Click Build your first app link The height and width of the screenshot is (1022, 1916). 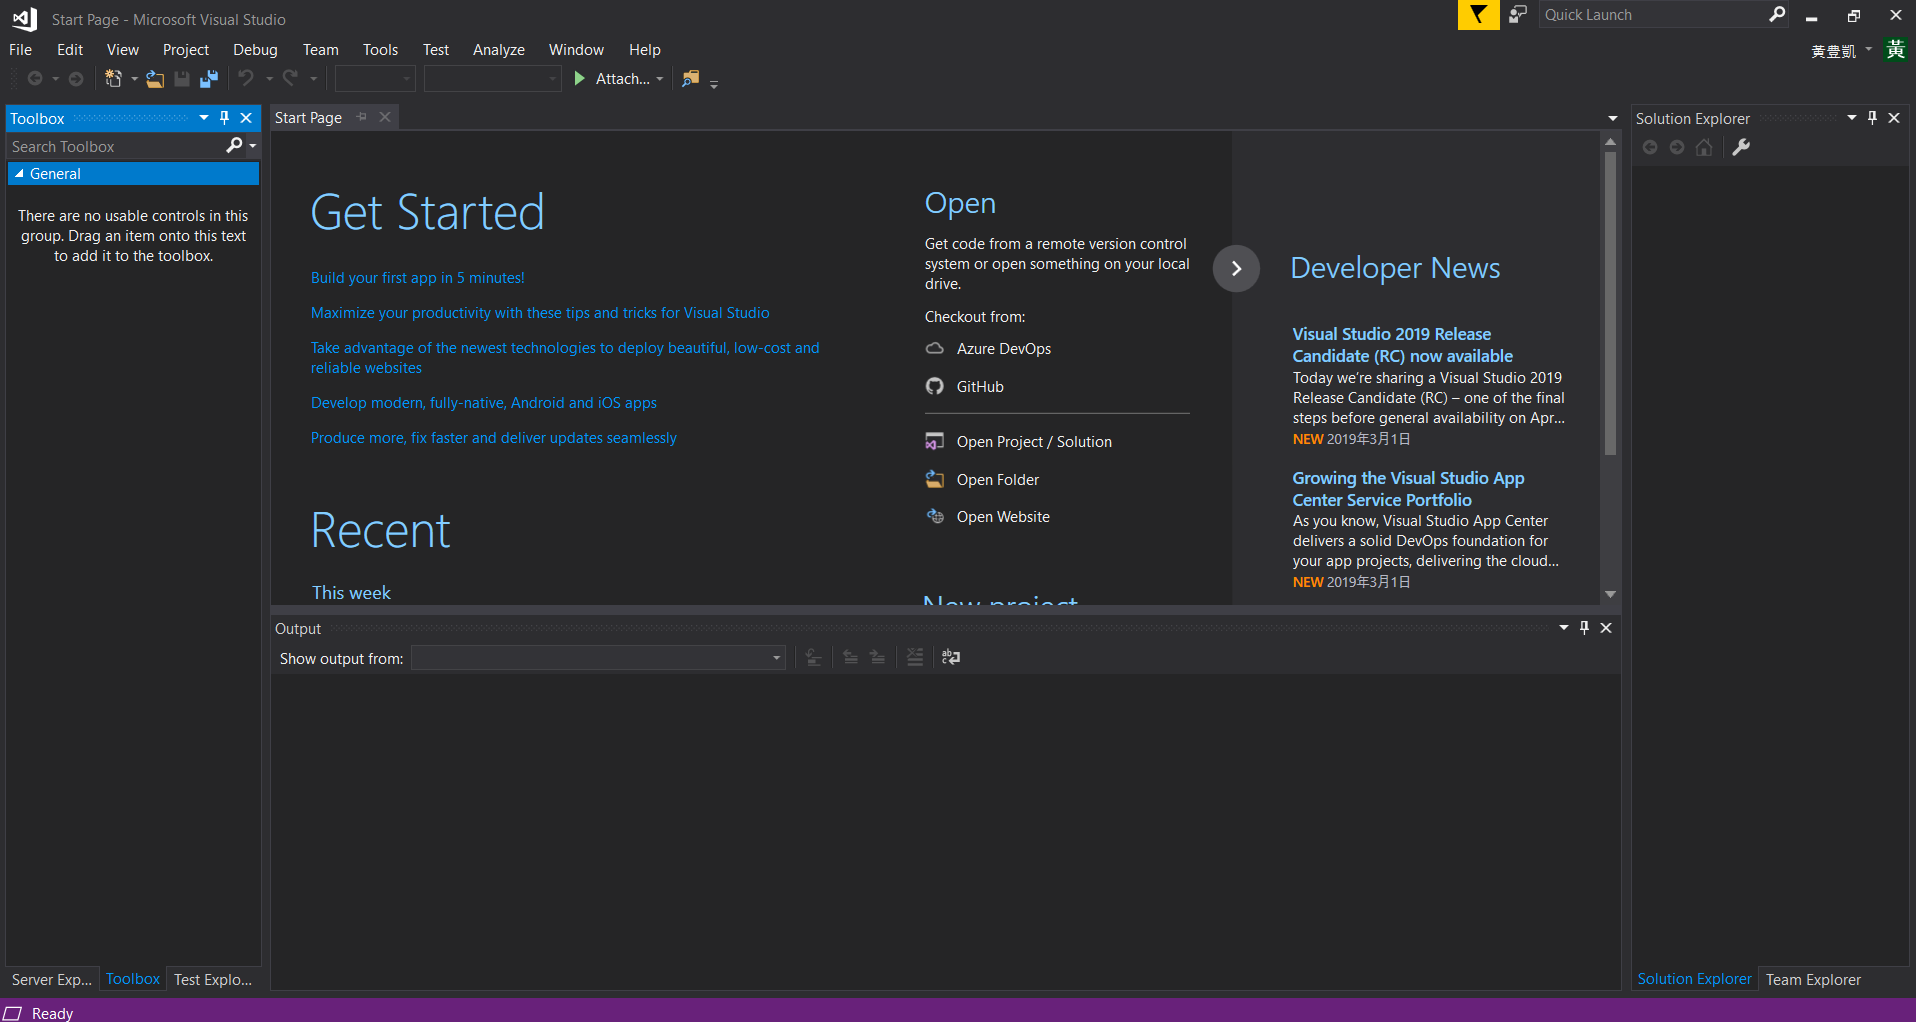tap(417, 278)
